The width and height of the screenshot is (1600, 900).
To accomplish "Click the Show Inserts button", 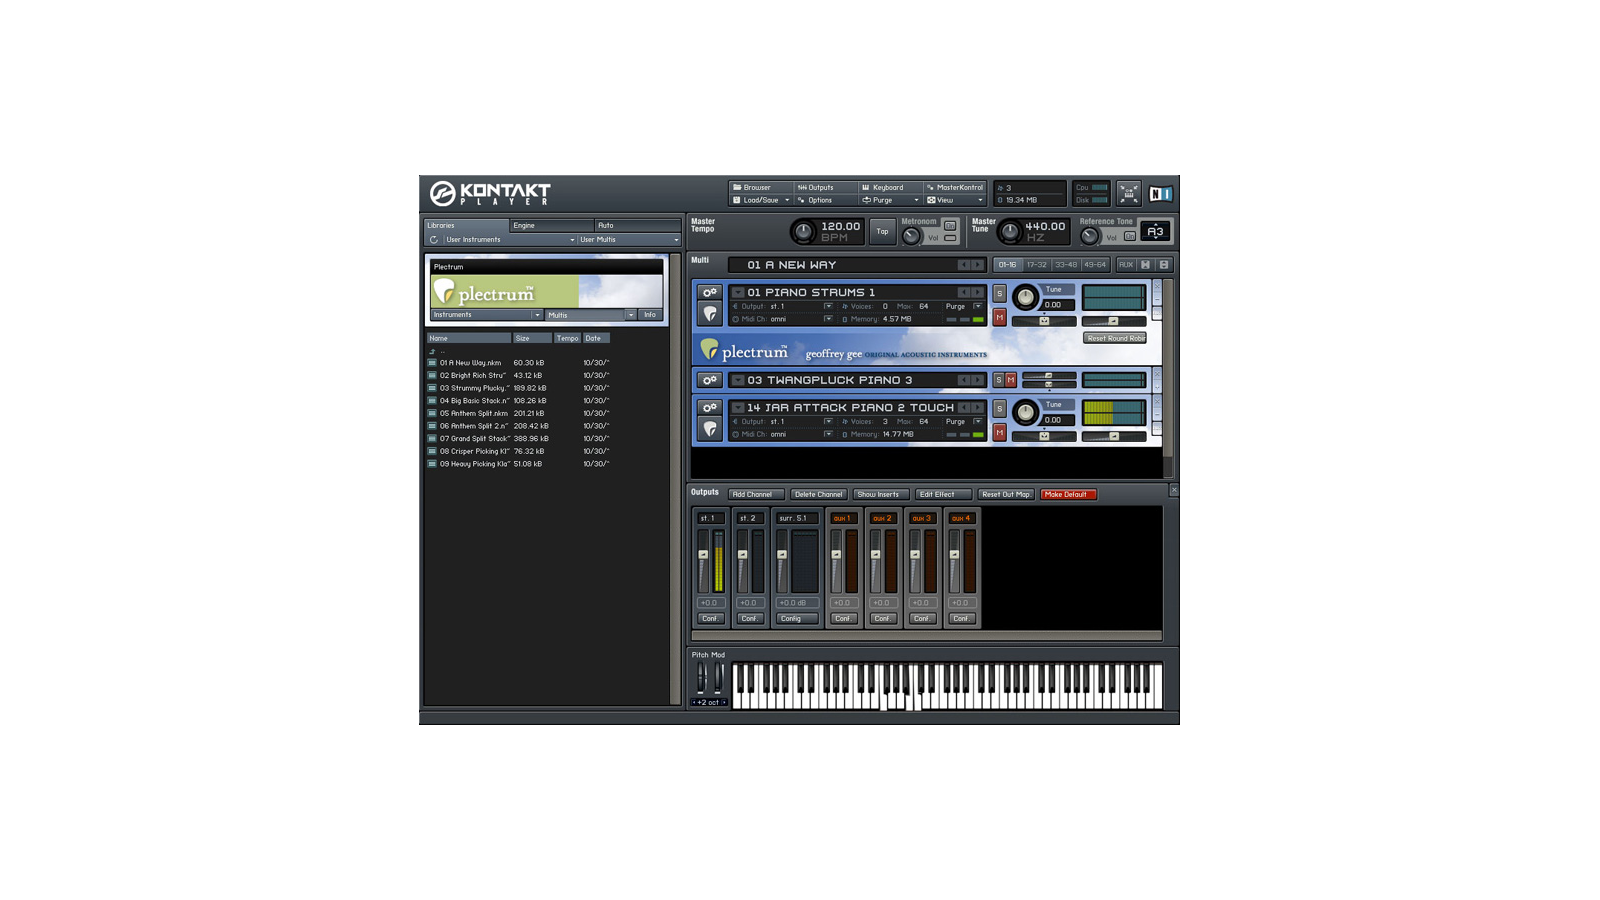I will 880,494.
